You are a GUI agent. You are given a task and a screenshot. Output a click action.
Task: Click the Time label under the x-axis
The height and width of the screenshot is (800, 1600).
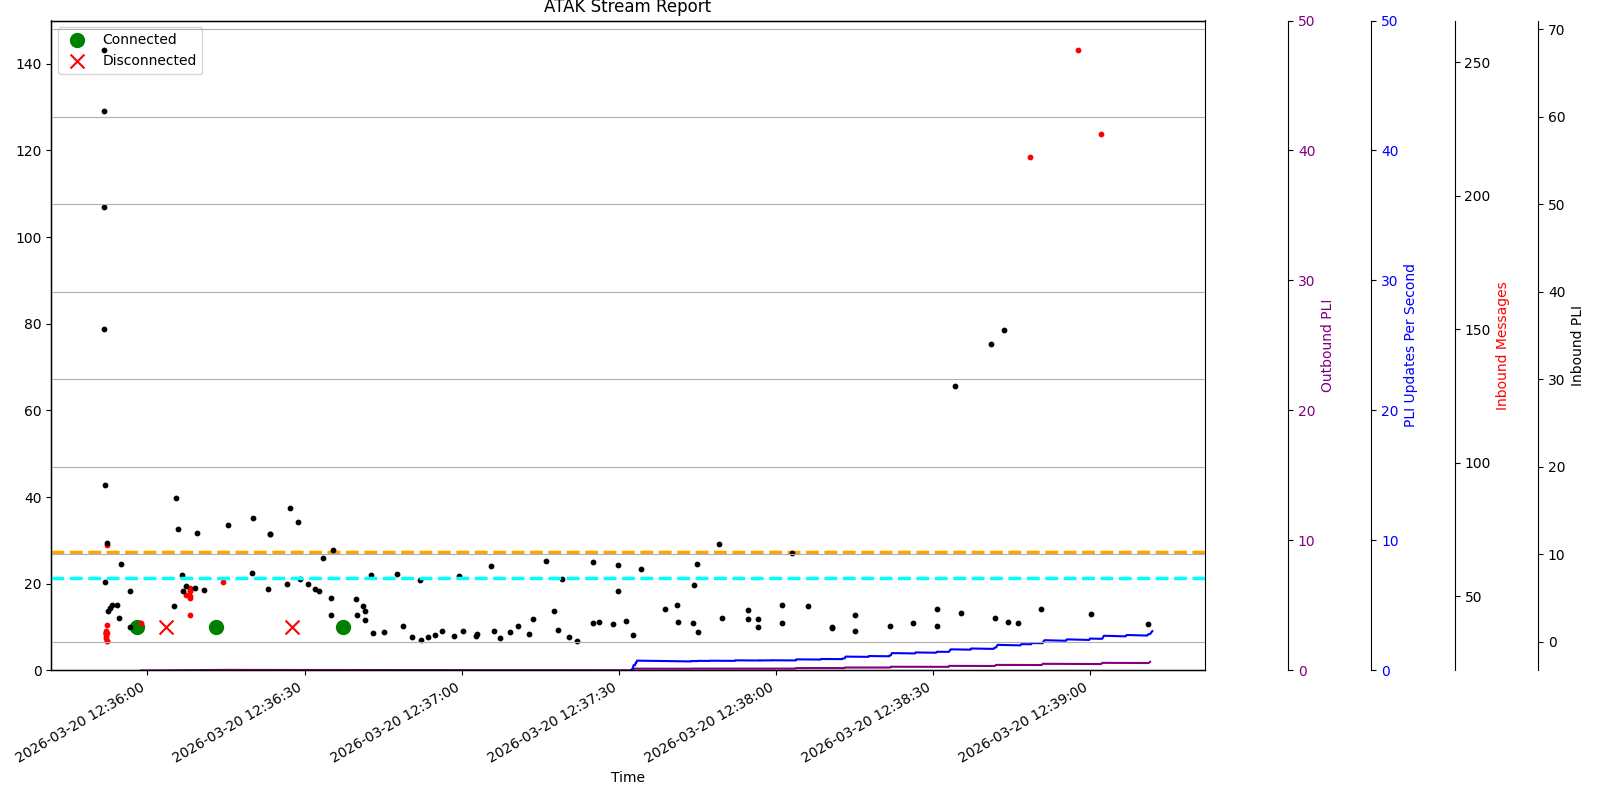tap(627, 777)
